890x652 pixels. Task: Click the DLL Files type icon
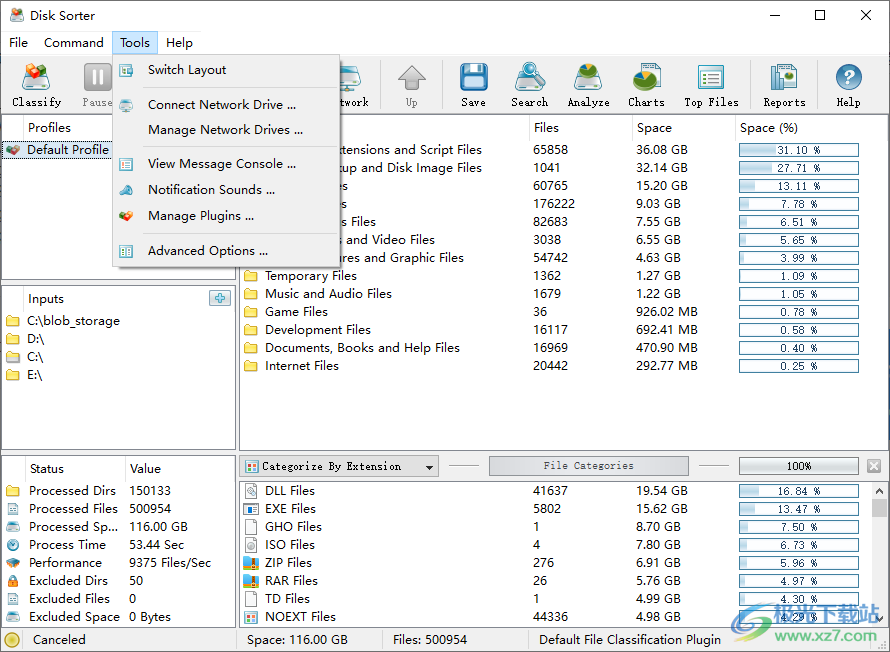pos(250,491)
